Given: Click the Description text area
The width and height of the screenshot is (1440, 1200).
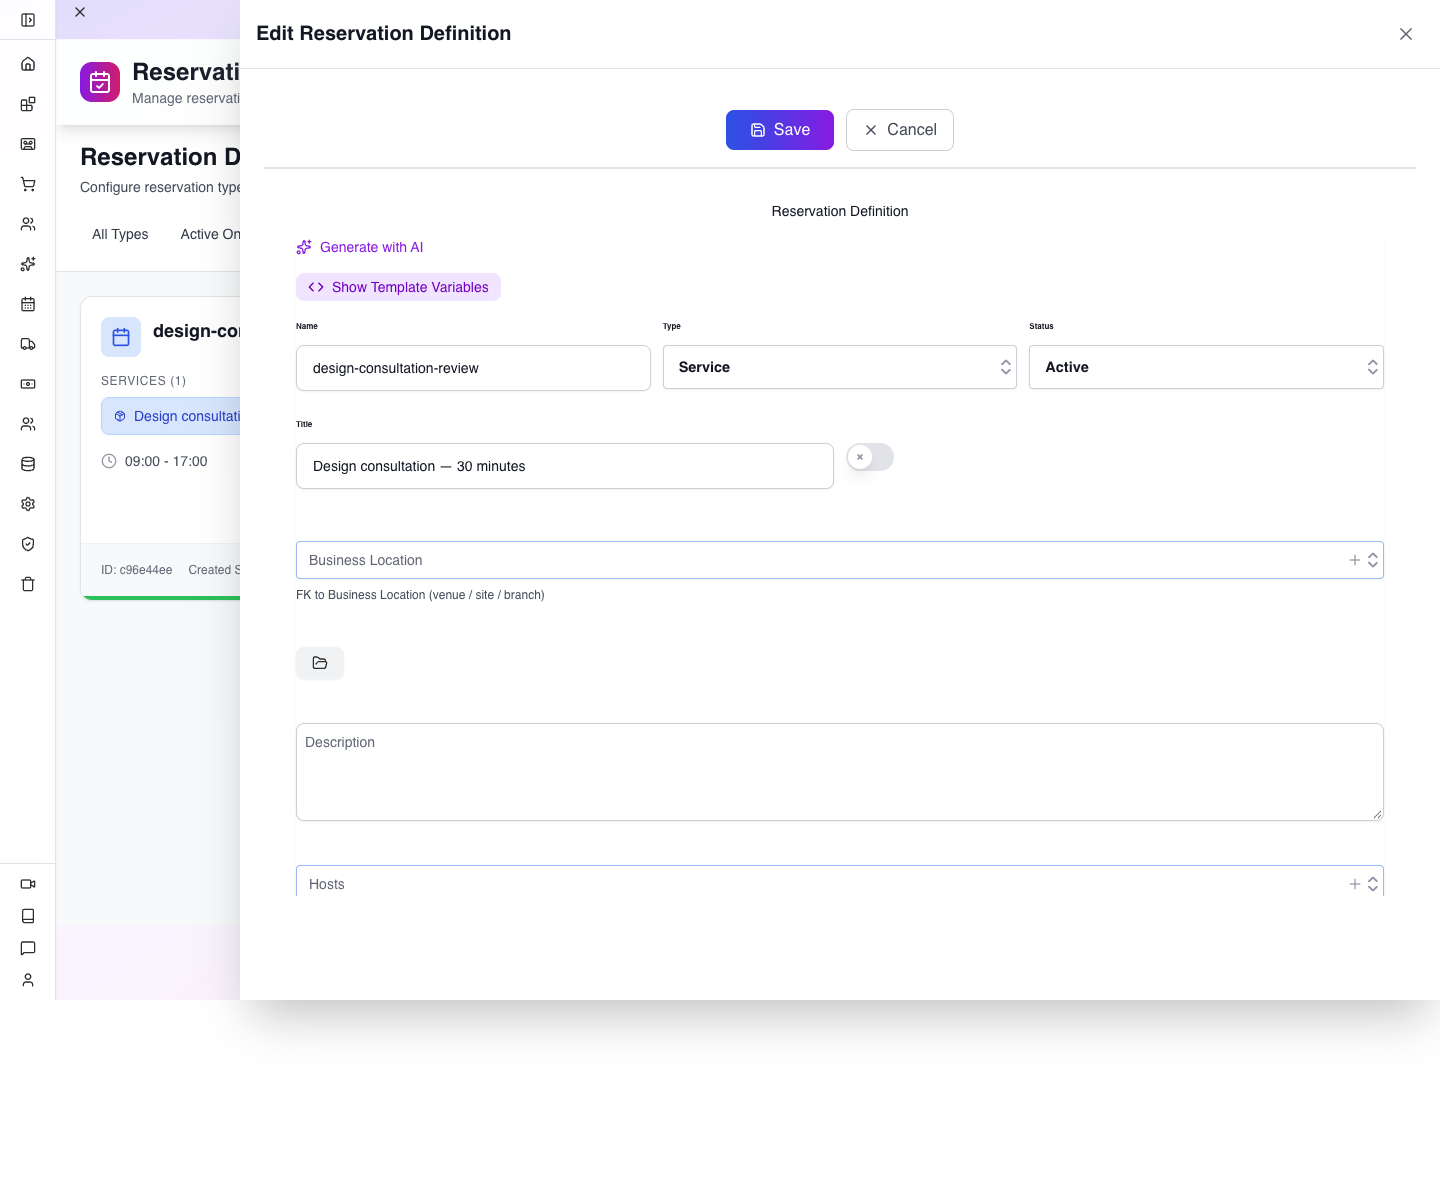Looking at the screenshot, I should (x=840, y=772).
